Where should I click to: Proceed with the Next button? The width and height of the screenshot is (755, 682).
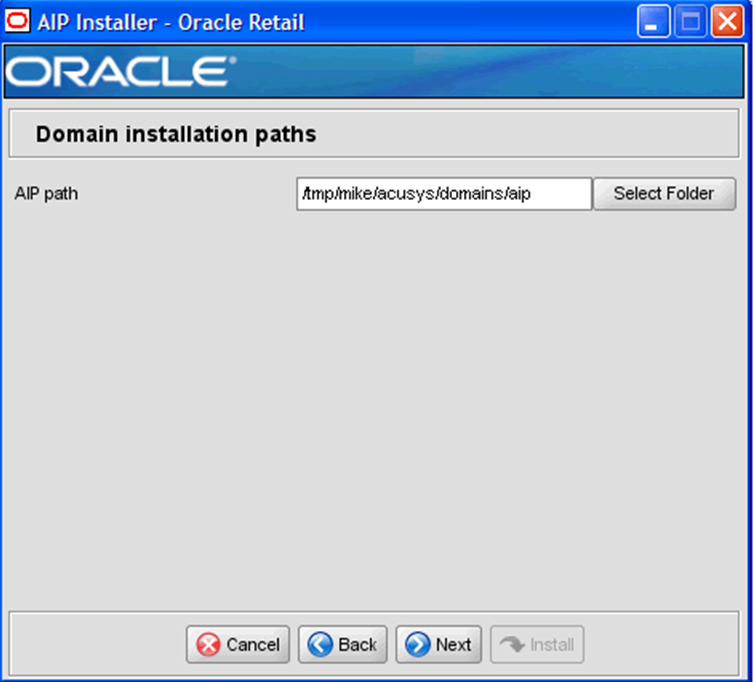pos(439,644)
